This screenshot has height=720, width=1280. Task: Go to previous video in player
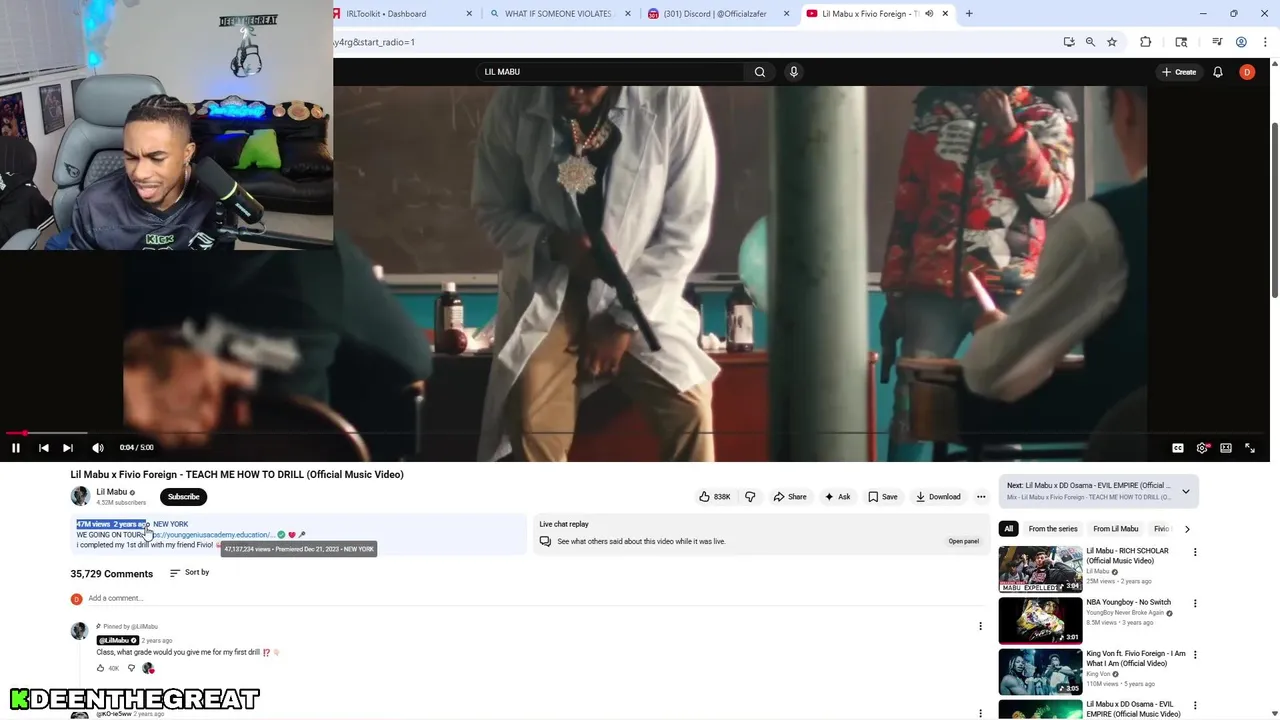coord(44,448)
